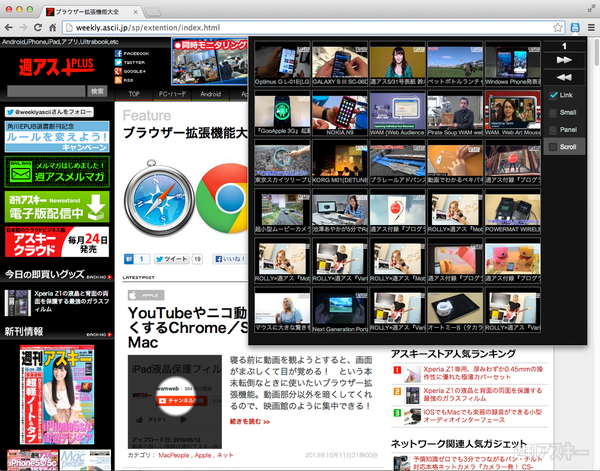Select the ブラウザー拡張機能大全 browser tab
600x471 pixels.
(91, 12)
